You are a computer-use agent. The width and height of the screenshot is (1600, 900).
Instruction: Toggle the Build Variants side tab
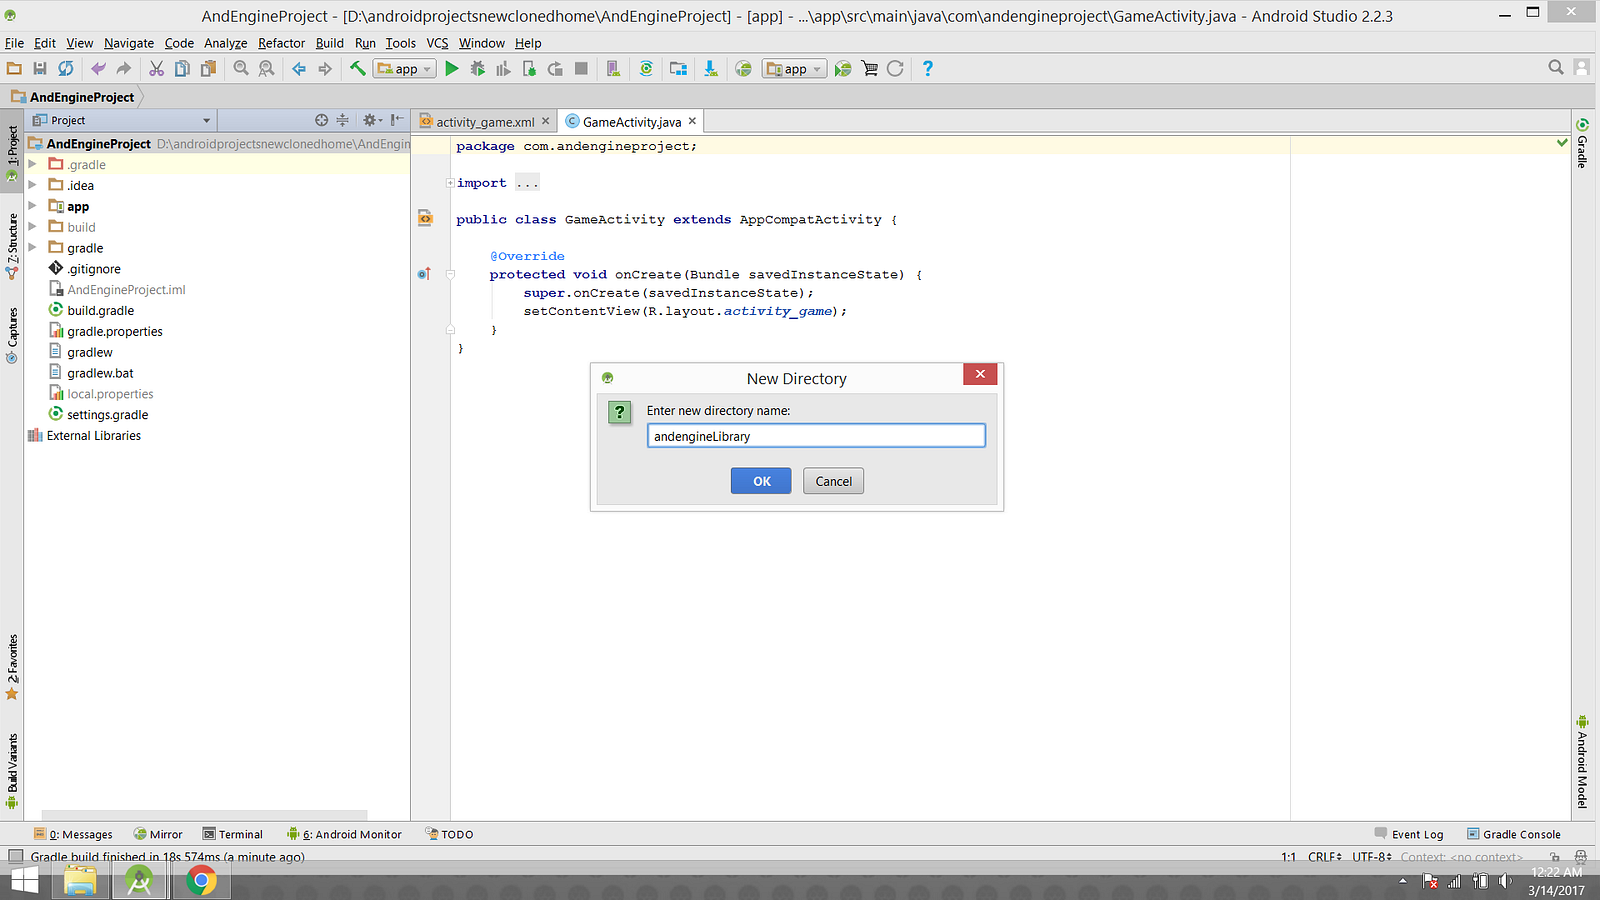click(x=12, y=771)
